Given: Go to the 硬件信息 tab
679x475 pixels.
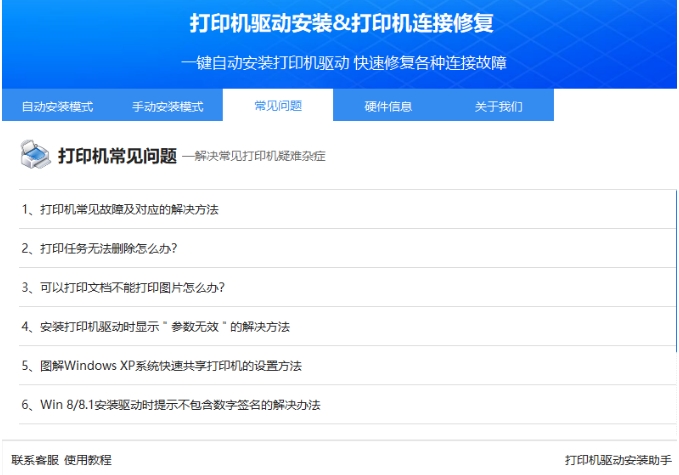Looking at the screenshot, I should (x=388, y=106).
